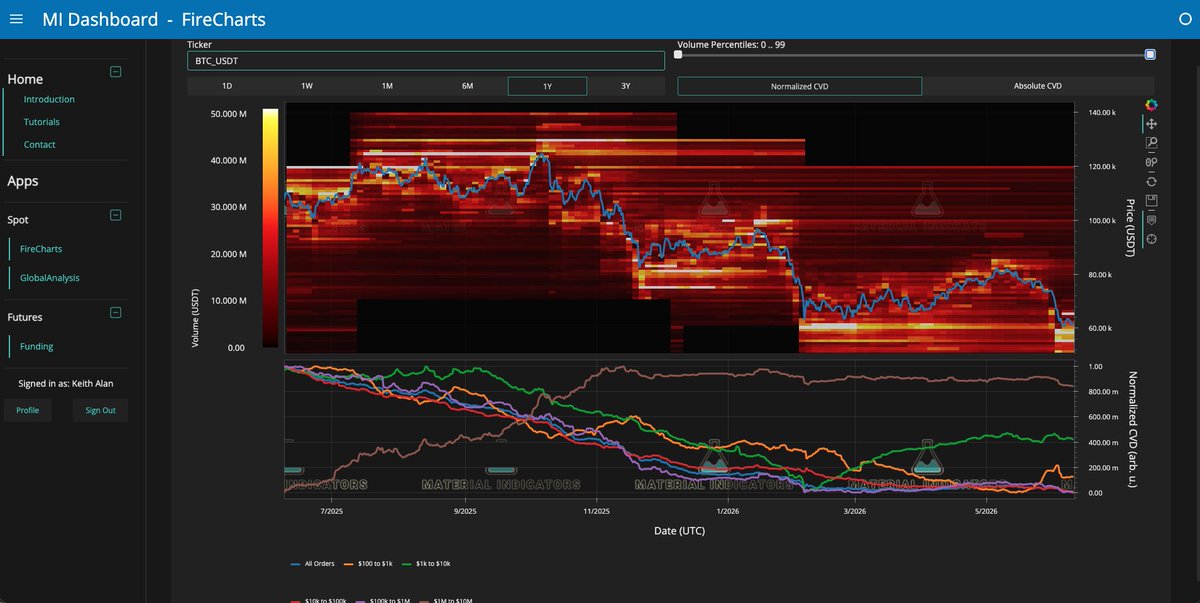This screenshot has width=1200, height=603.
Task: Click the Apps heading
Action: (x=22, y=182)
